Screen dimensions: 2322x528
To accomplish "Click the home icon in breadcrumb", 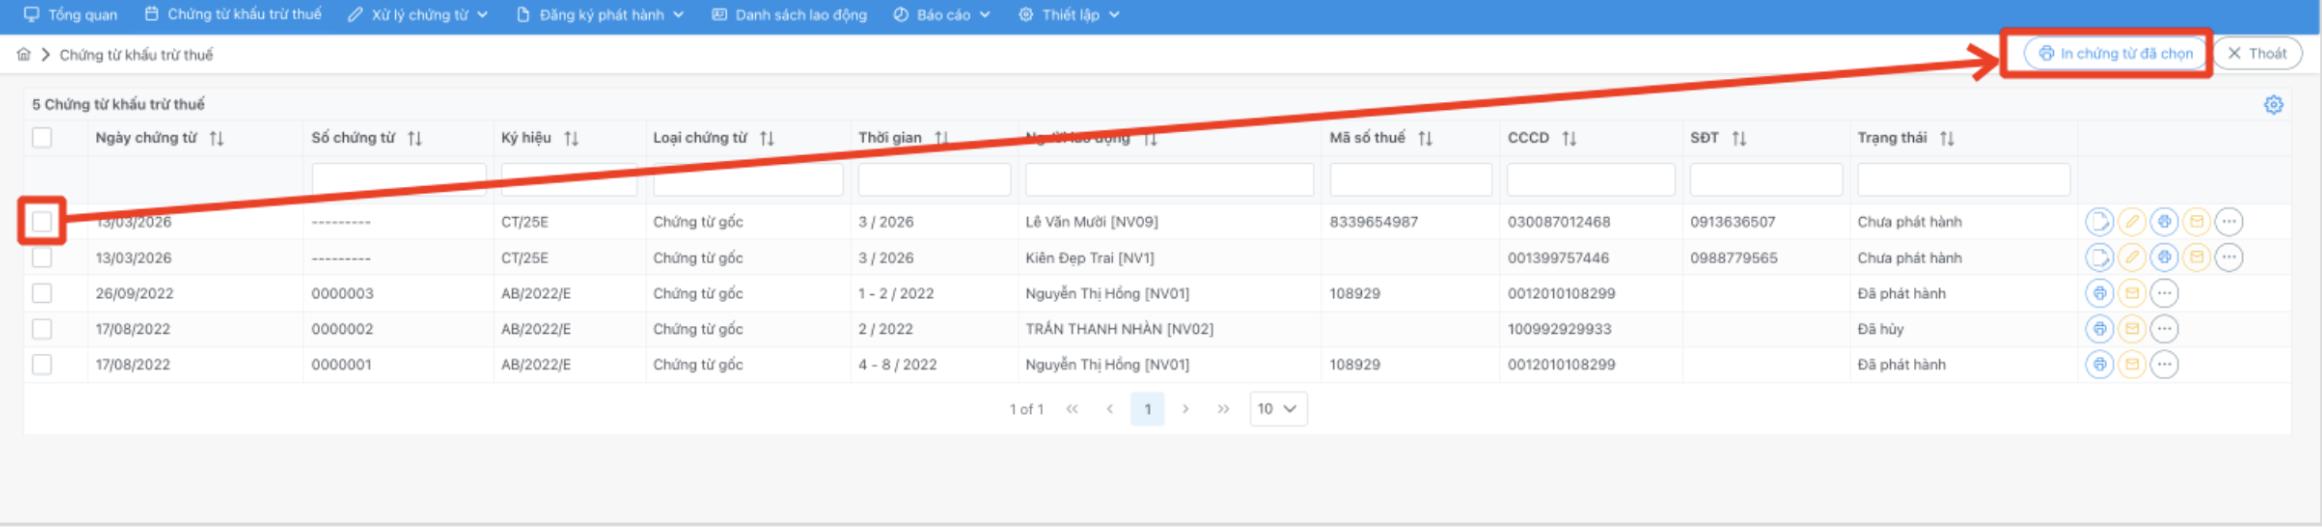I will point(24,55).
